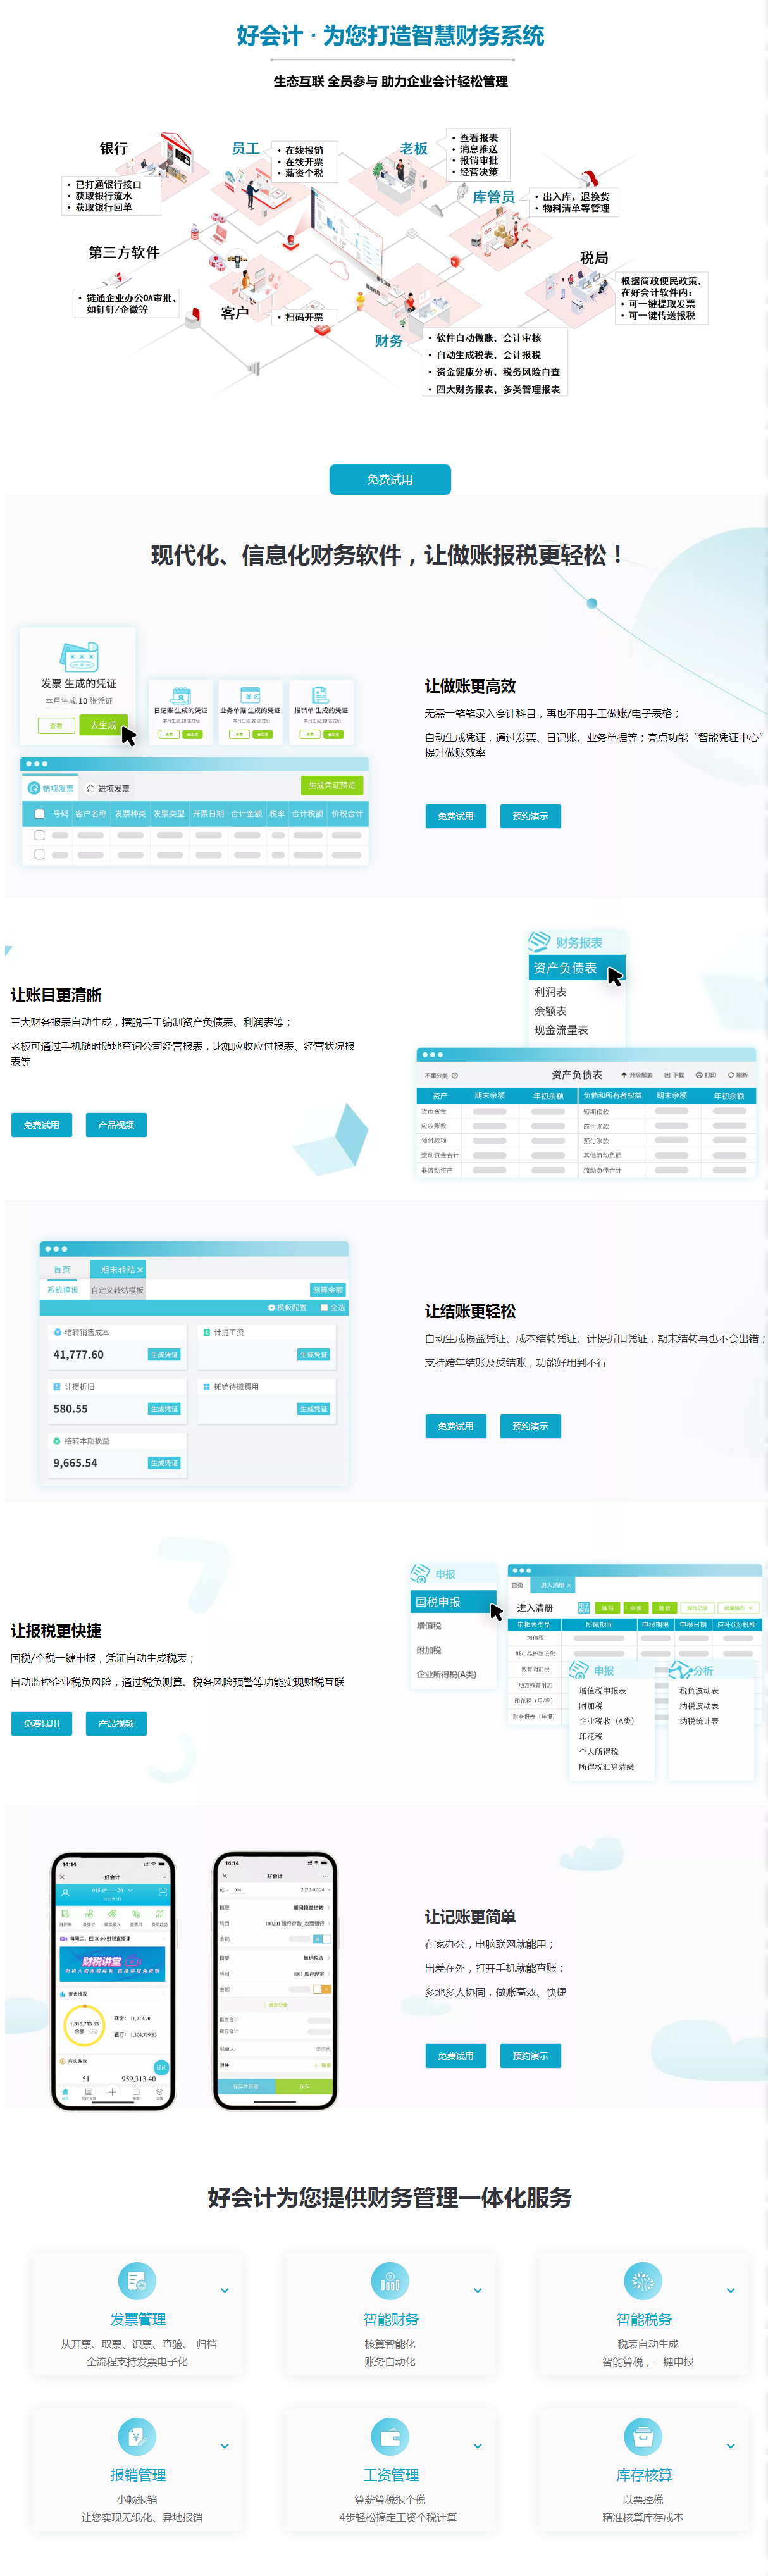Click 免费试用 button below the ecosystem diagram
Screen dimensions: 768x2576
pyautogui.click(x=390, y=480)
